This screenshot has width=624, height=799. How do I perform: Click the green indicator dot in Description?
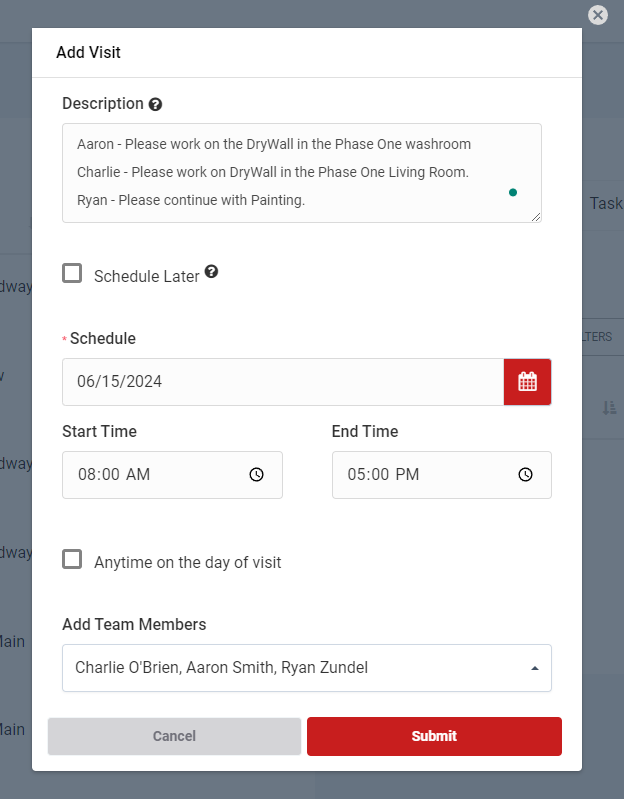513,192
